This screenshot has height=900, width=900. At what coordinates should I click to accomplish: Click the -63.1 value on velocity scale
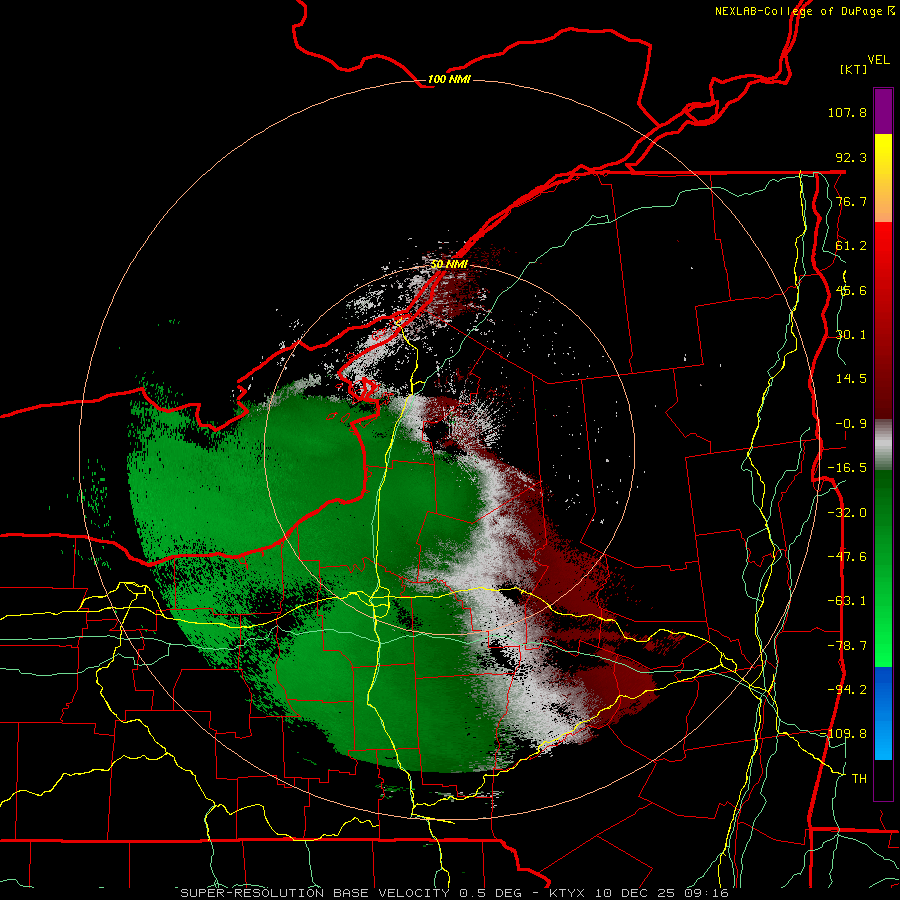(847, 601)
